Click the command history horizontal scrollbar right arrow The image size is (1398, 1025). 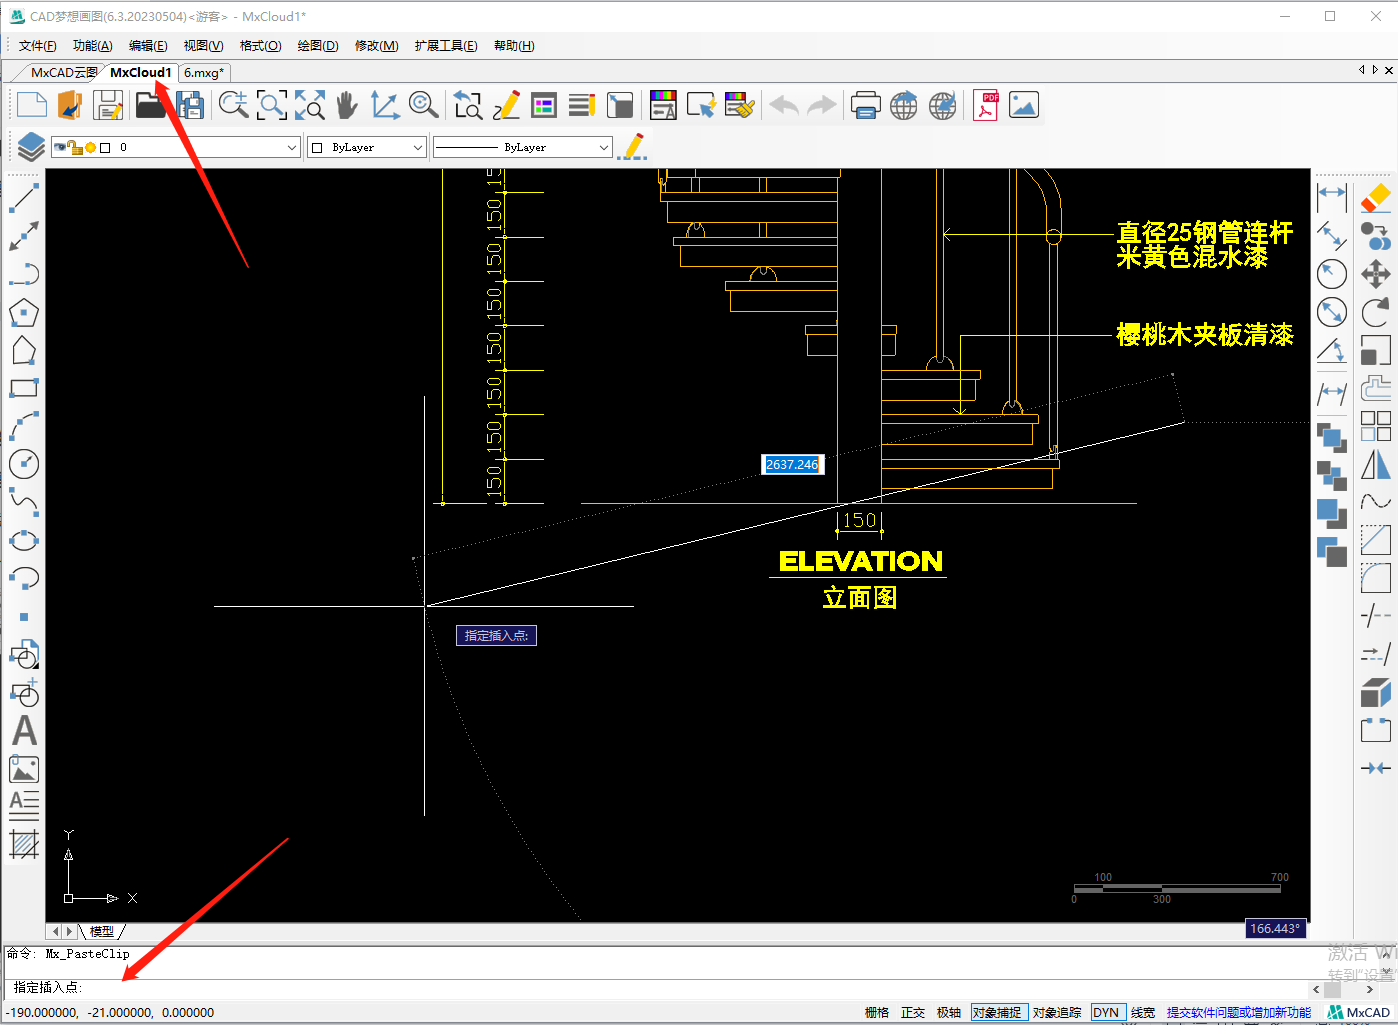click(x=1369, y=989)
